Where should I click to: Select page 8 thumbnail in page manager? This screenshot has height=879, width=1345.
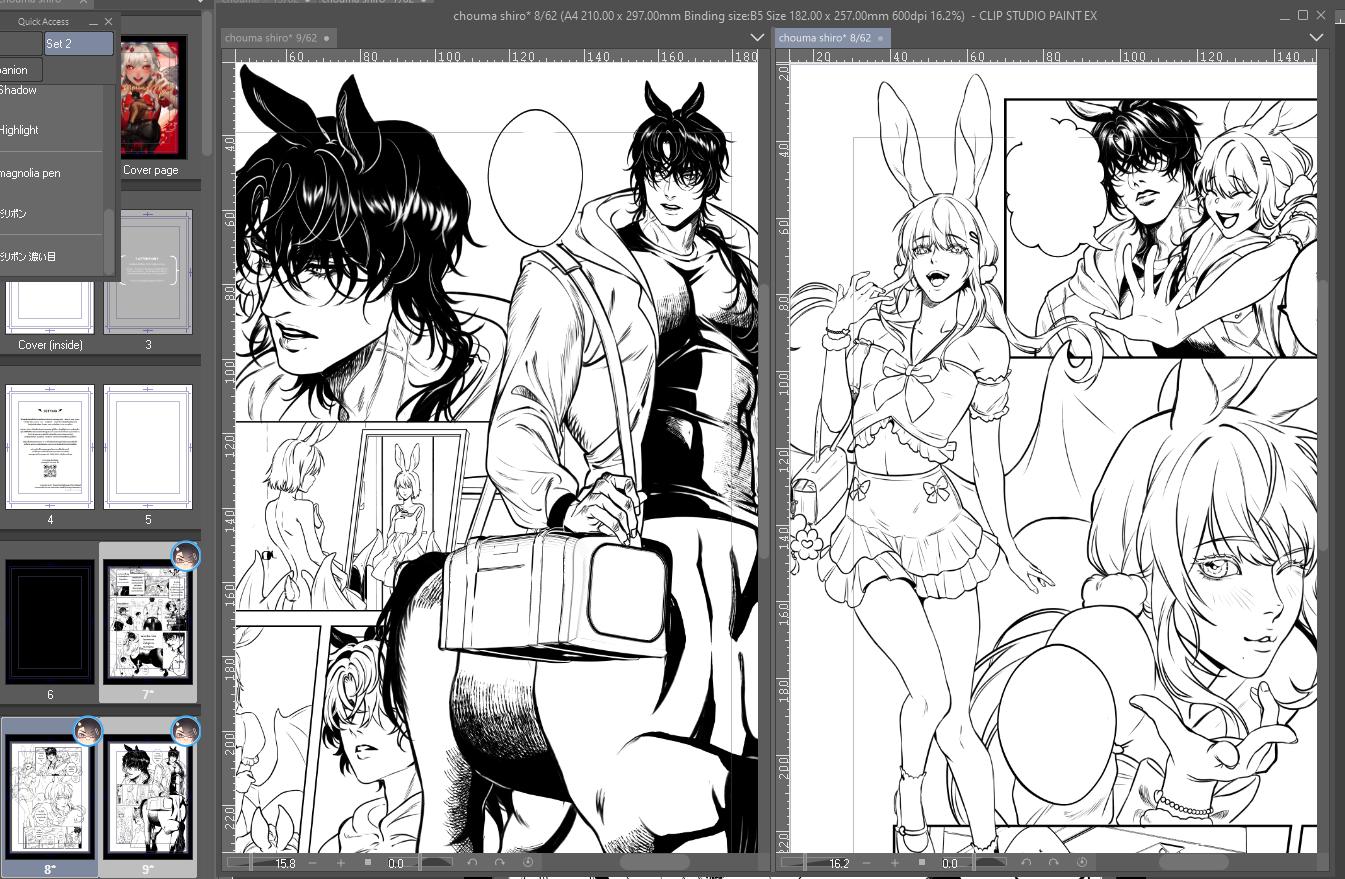pos(50,797)
